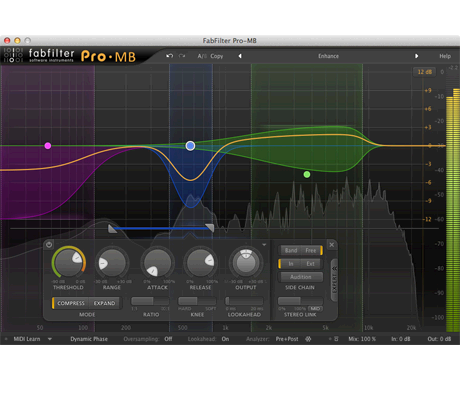This screenshot has height=416, width=460.
Task: Click the left crossover handle of blue band
Action: (112, 229)
